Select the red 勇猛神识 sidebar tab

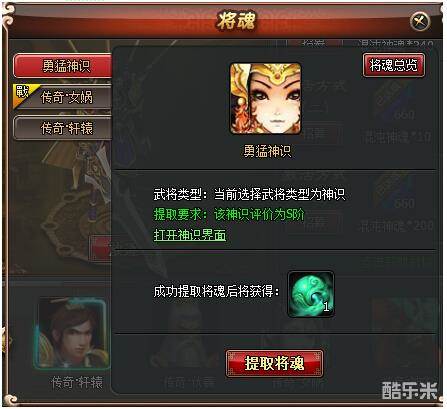(63, 66)
